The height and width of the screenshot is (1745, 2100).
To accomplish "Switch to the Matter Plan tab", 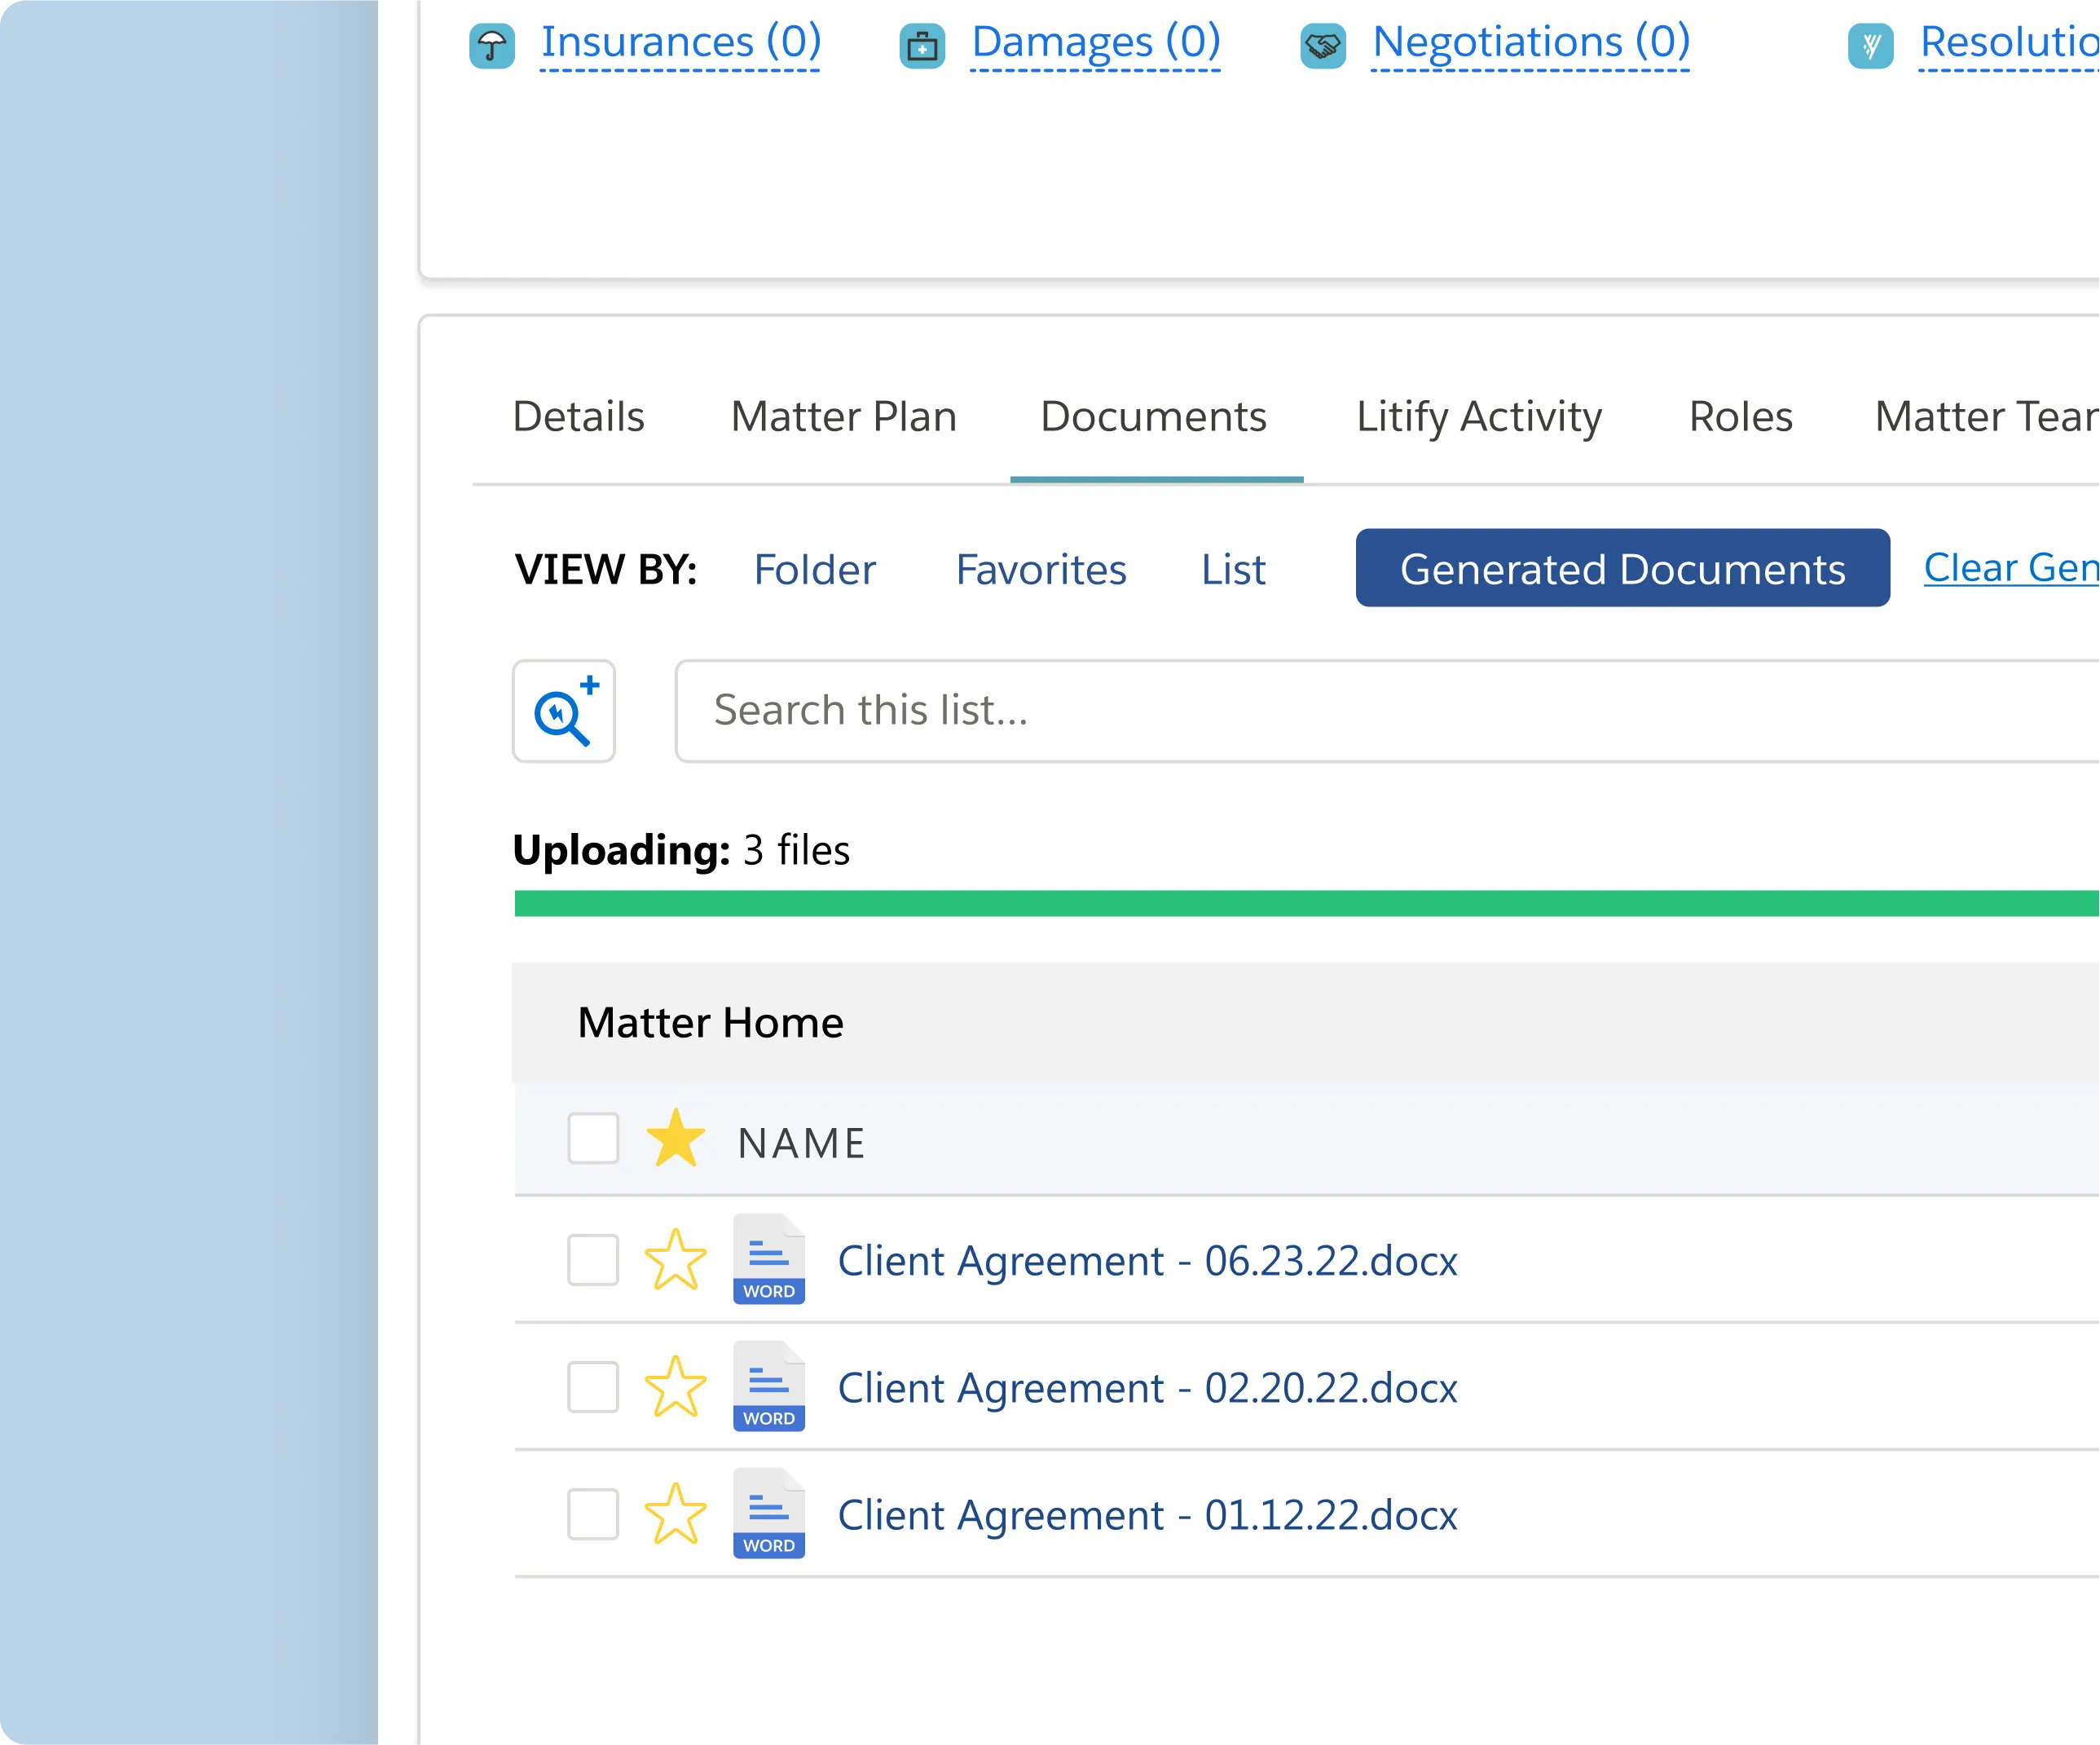I will tap(843, 416).
